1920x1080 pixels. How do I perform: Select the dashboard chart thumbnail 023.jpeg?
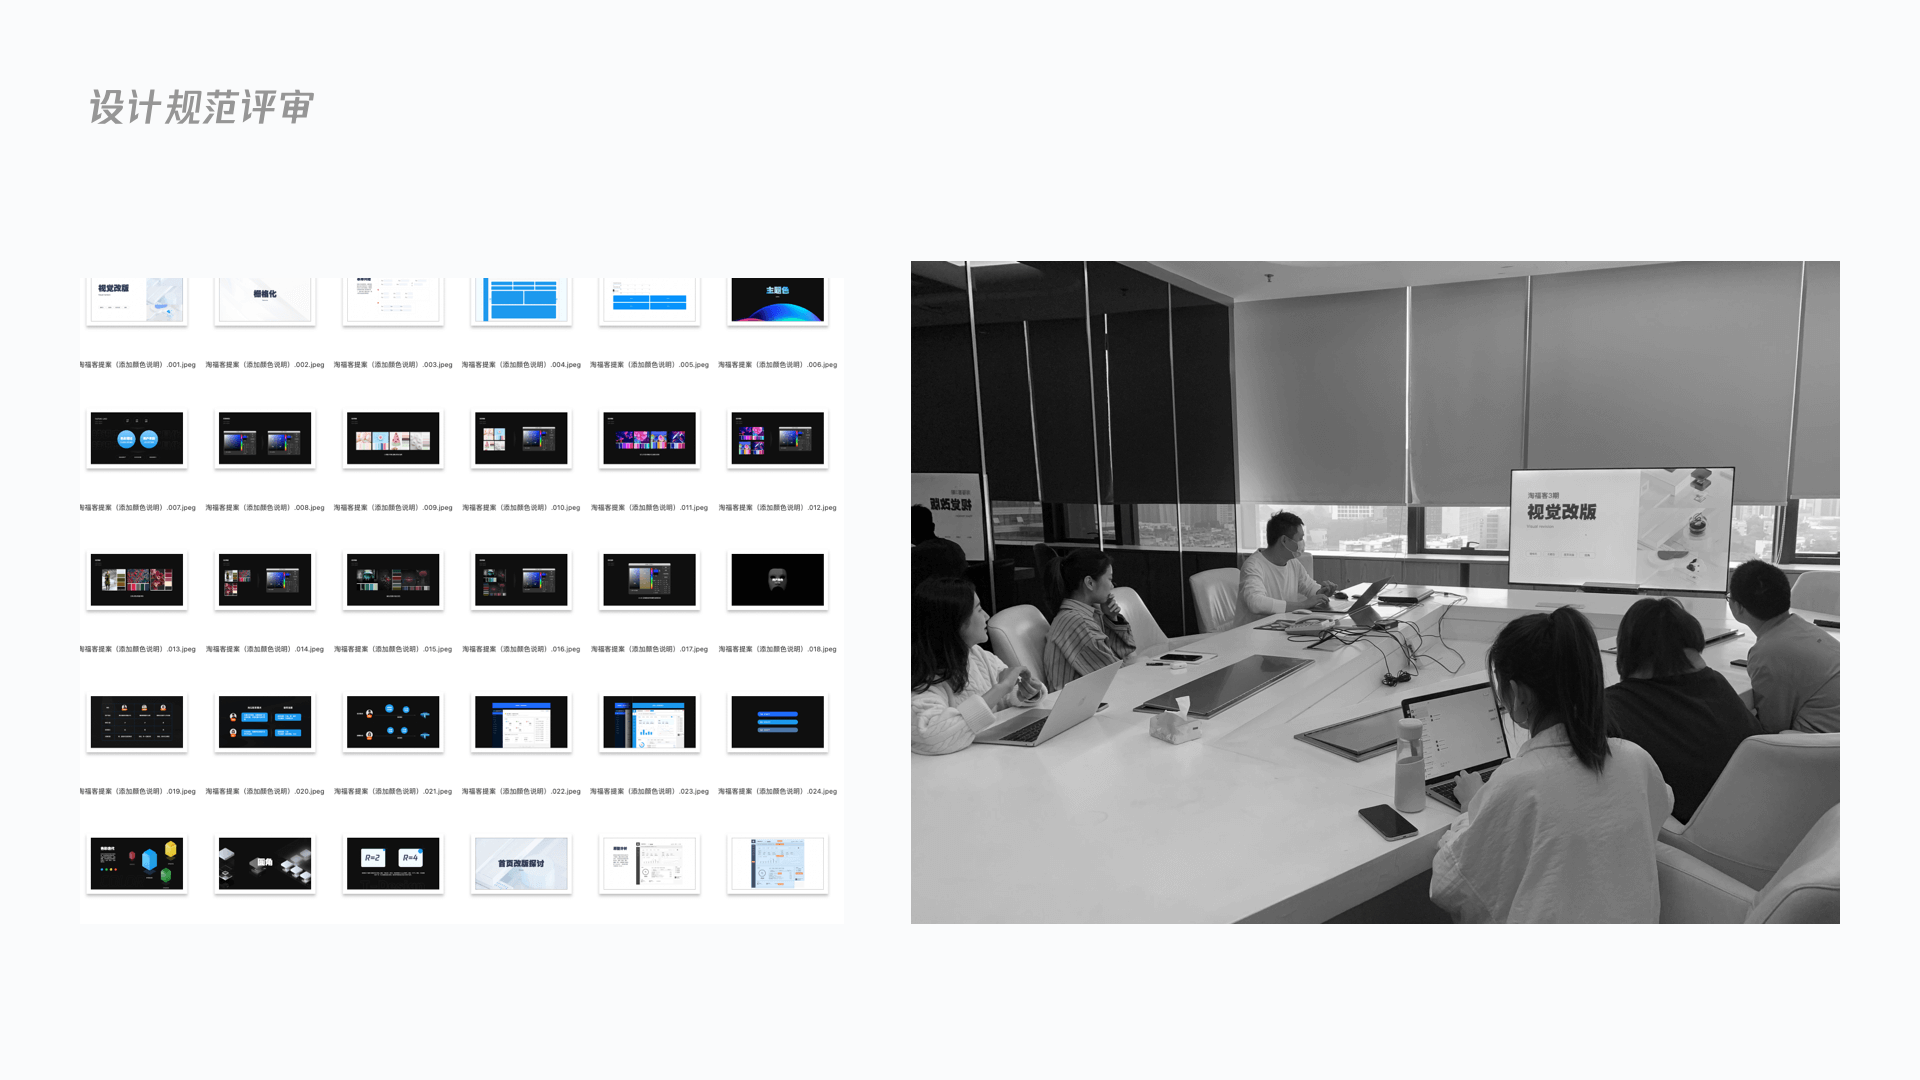coord(649,722)
